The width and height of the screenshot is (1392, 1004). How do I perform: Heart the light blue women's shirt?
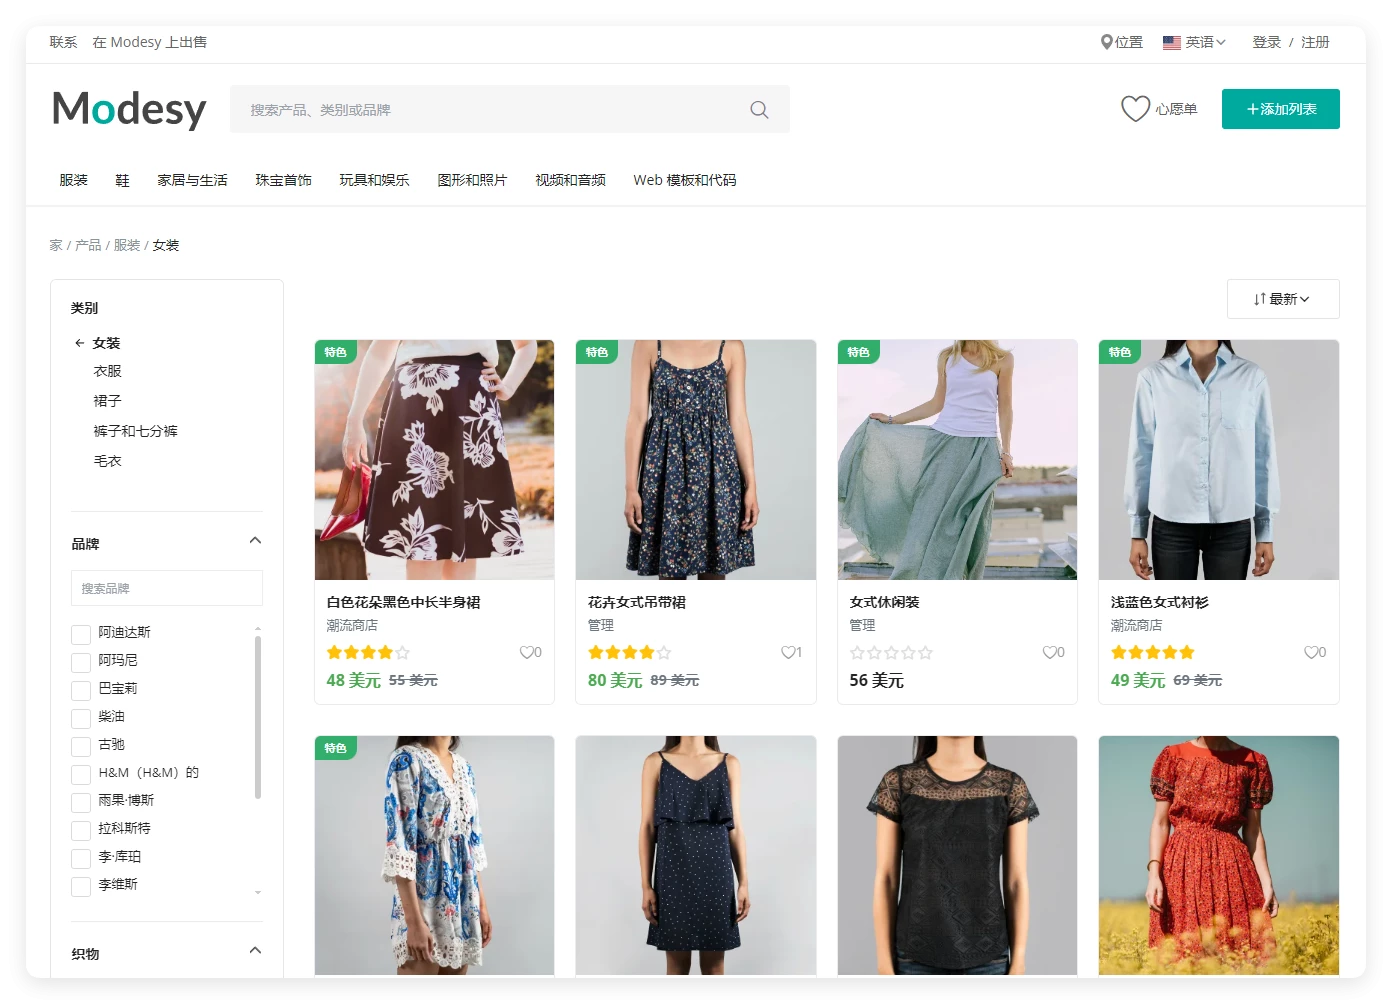[1311, 653]
